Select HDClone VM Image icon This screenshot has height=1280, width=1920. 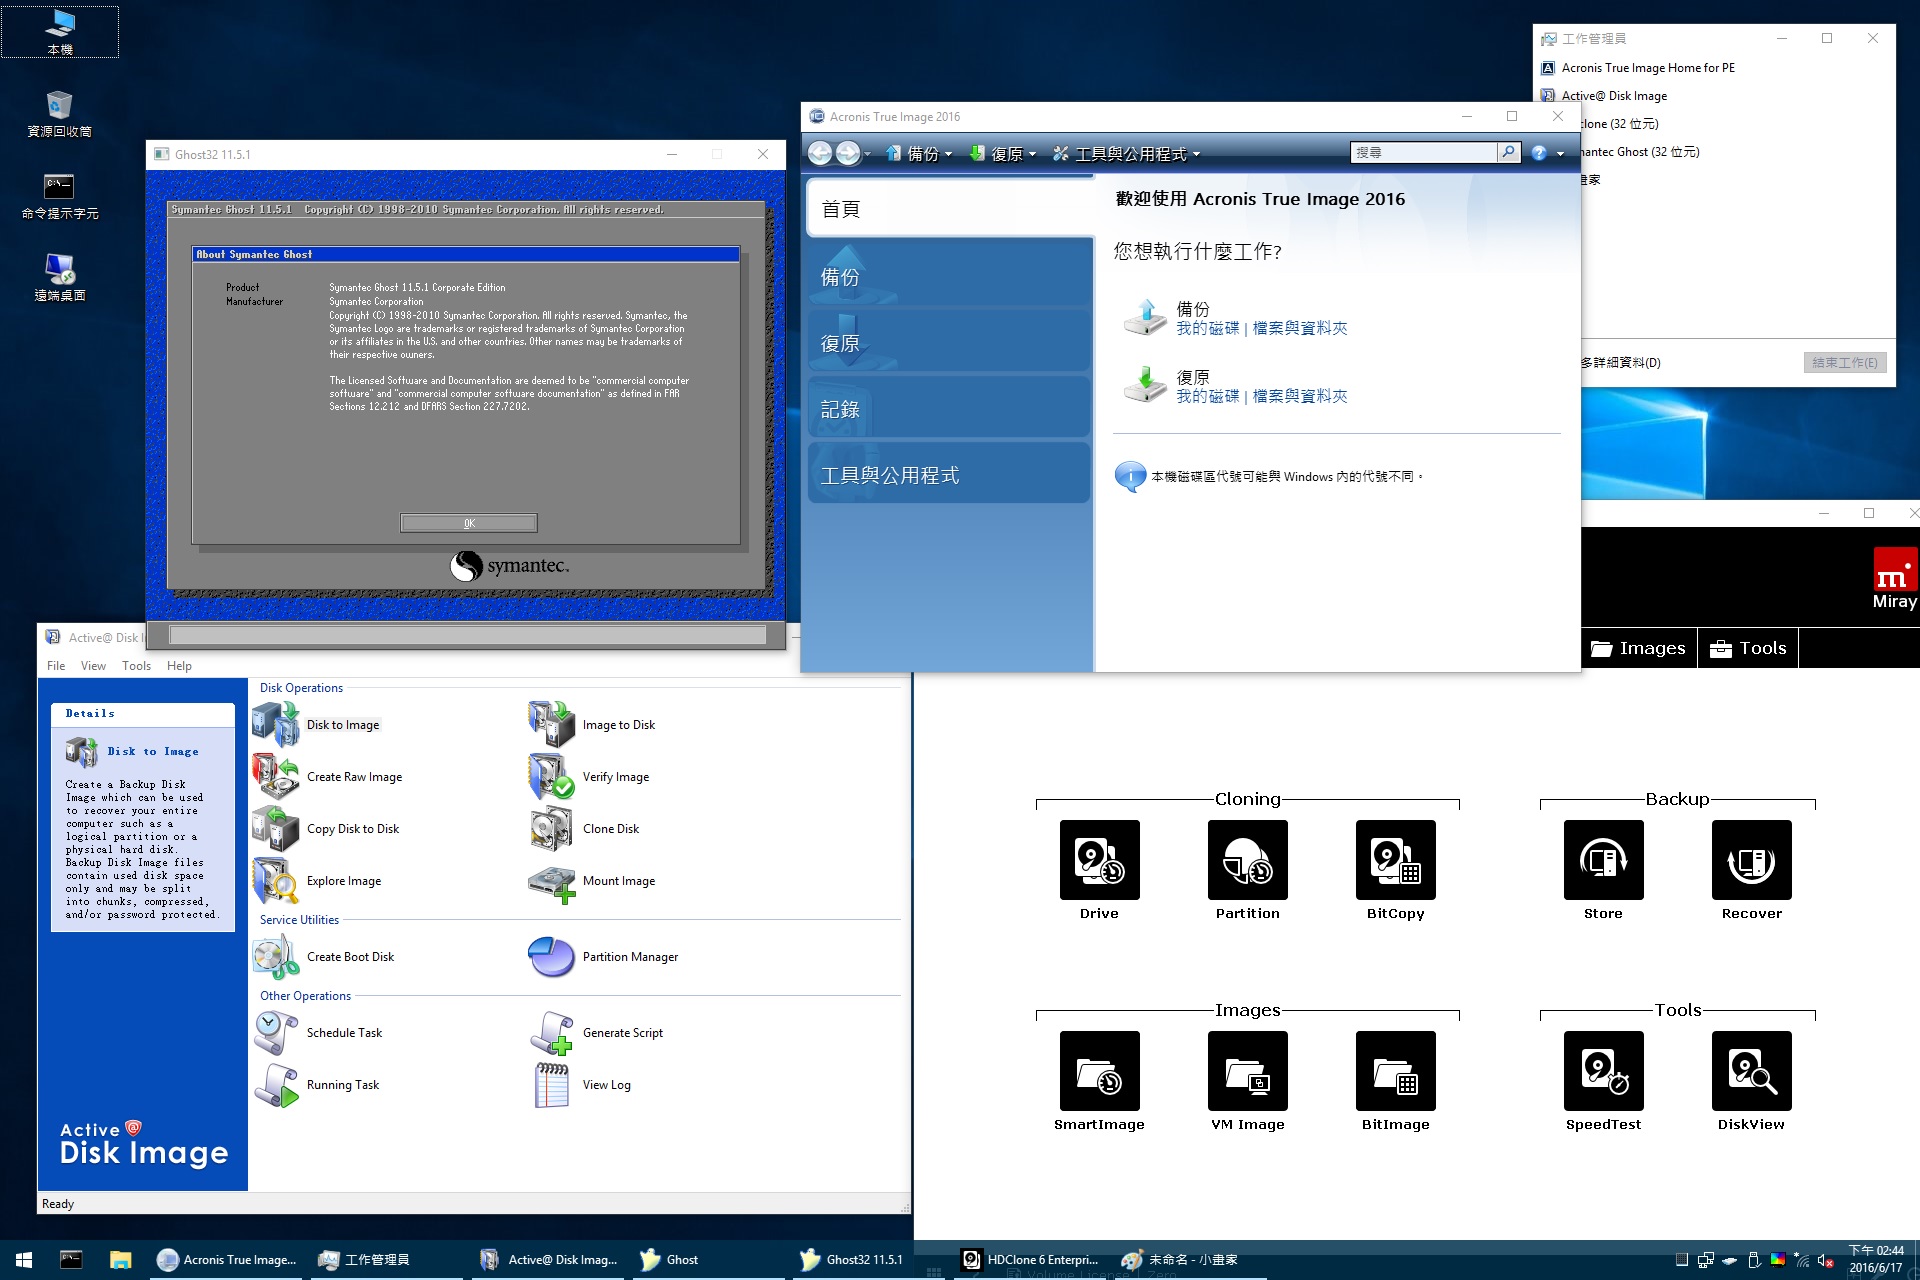point(1248,1071)
